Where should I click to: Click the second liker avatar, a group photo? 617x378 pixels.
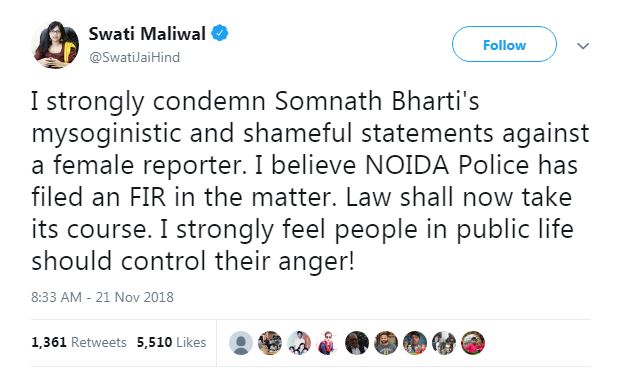[270, 343]
